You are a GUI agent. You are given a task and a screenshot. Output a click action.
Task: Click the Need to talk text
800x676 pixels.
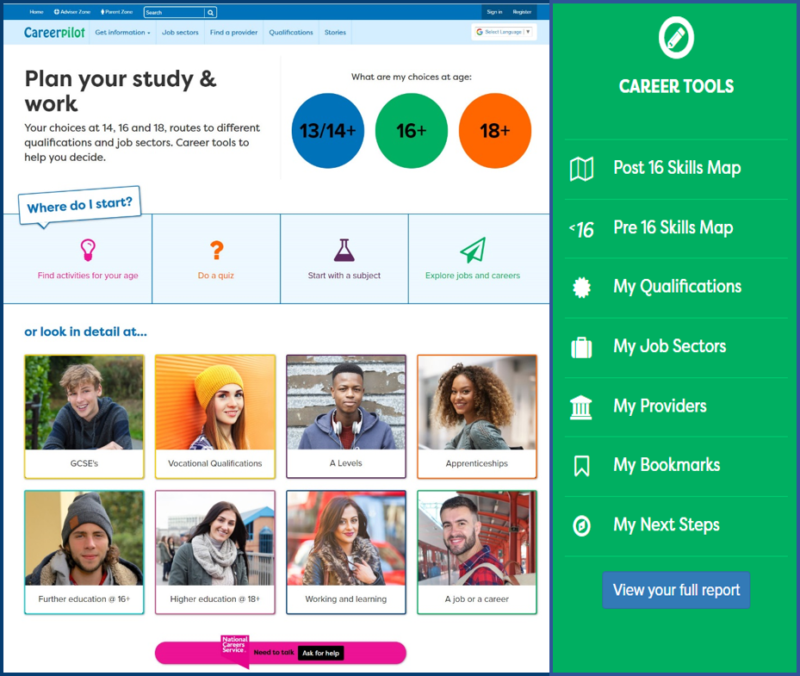(274, 653)
